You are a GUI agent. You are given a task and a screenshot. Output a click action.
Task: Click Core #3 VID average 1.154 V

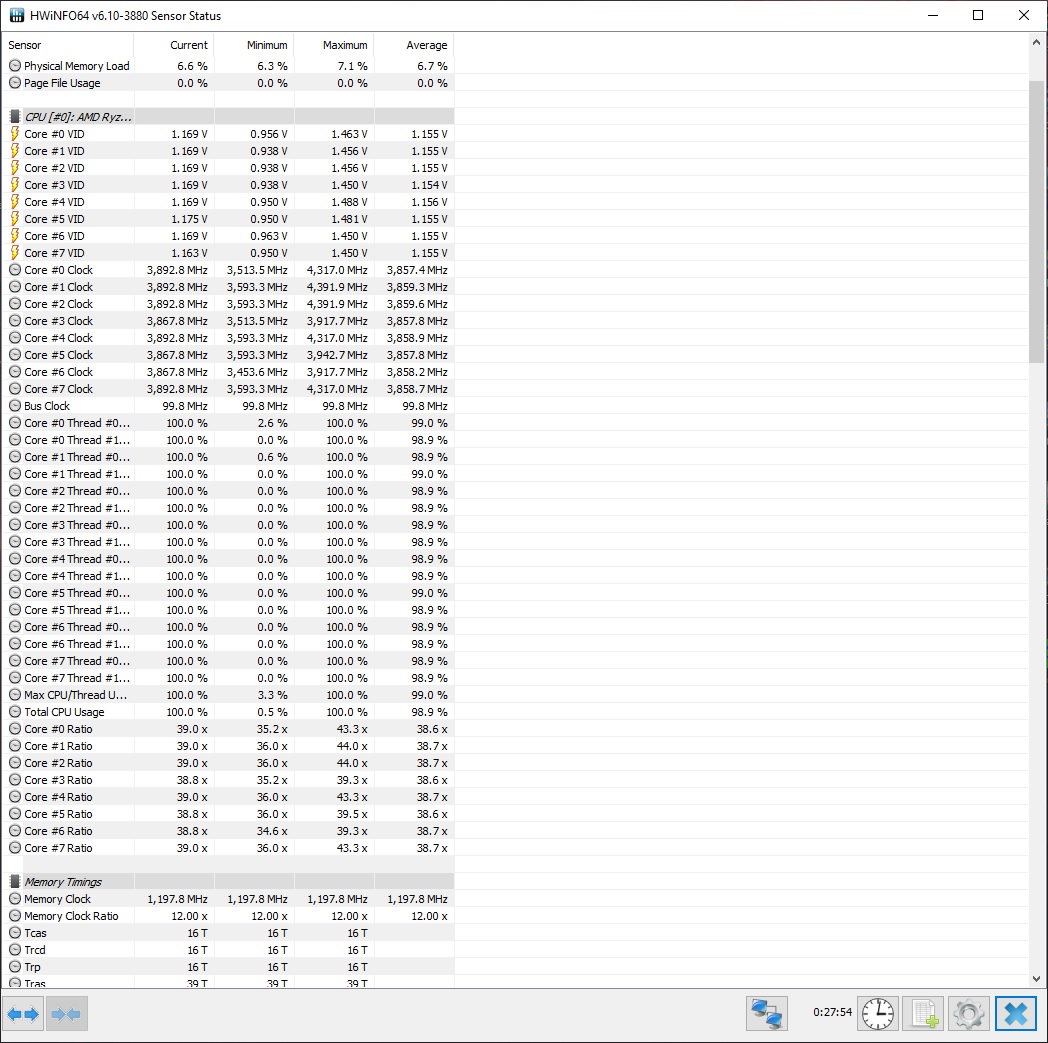click(x=429, y=185)
